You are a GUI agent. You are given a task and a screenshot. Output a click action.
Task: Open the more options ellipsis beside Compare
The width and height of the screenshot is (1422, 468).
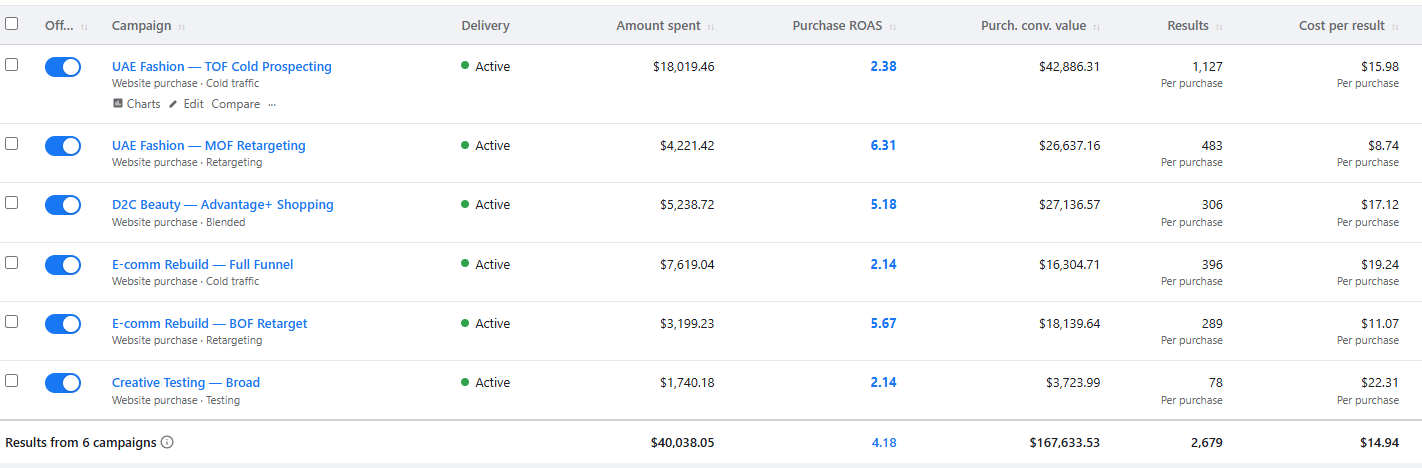(x=272, y=104)
